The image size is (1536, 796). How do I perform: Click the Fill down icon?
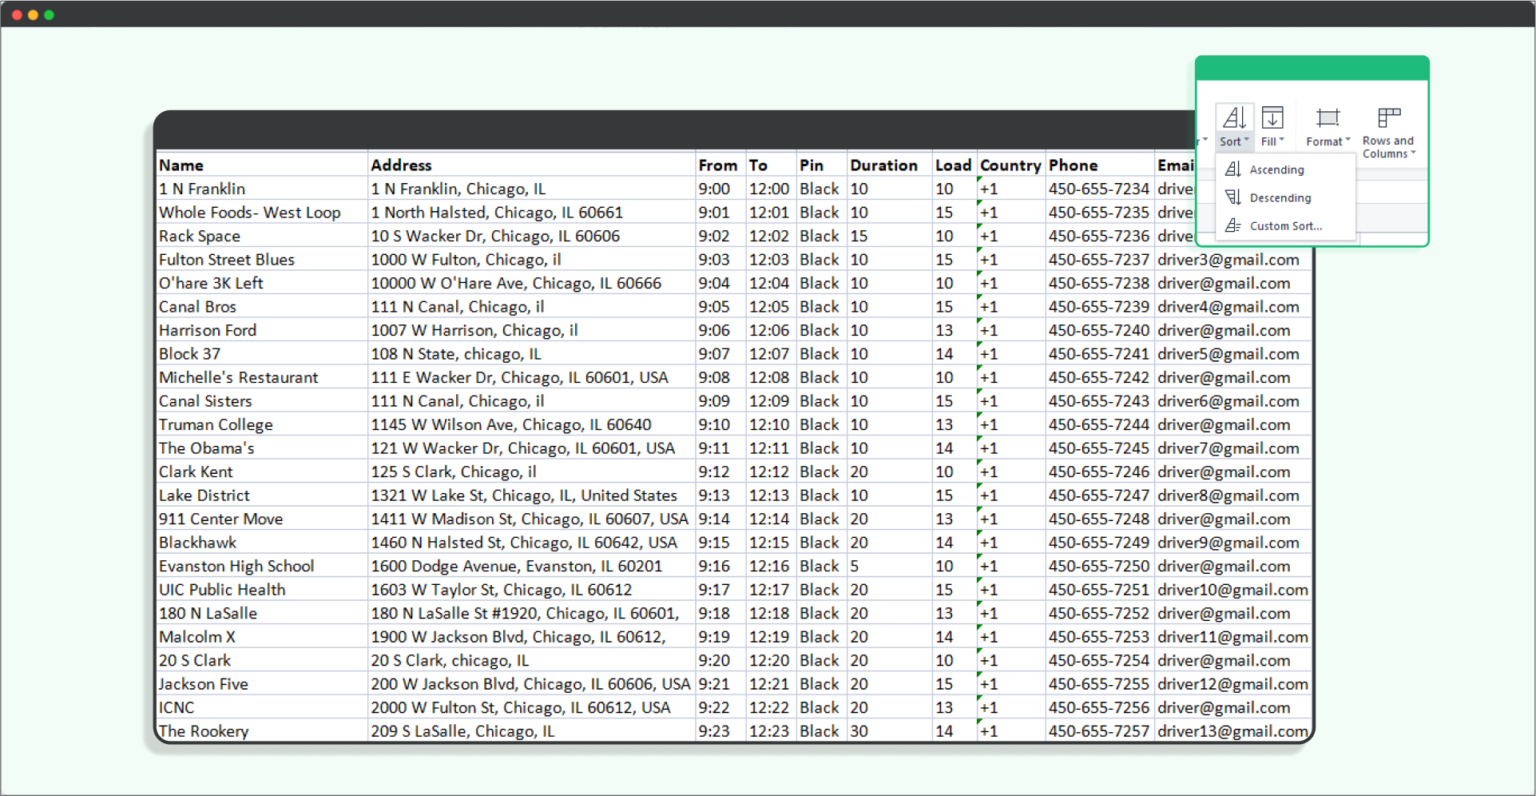(x=1272, y=117)
